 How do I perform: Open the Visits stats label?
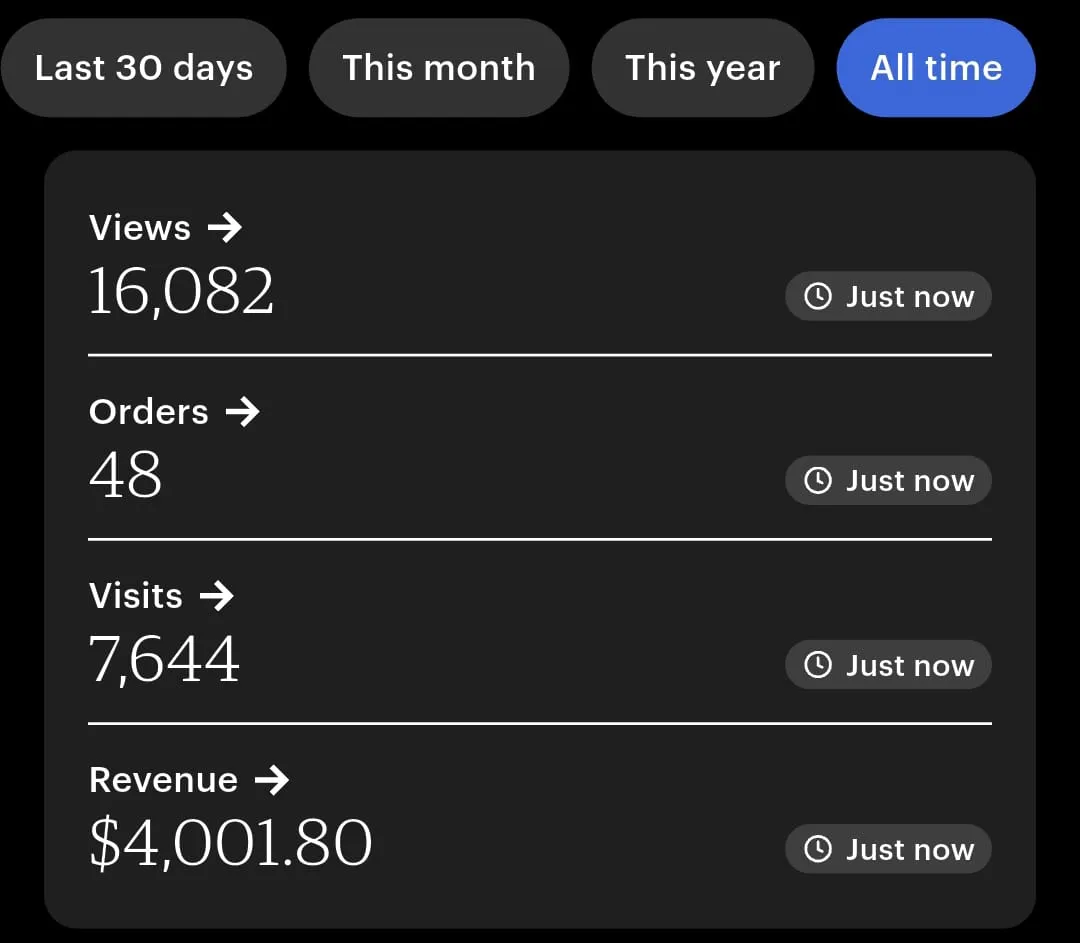pyautogui.click(x=136, y=596)
